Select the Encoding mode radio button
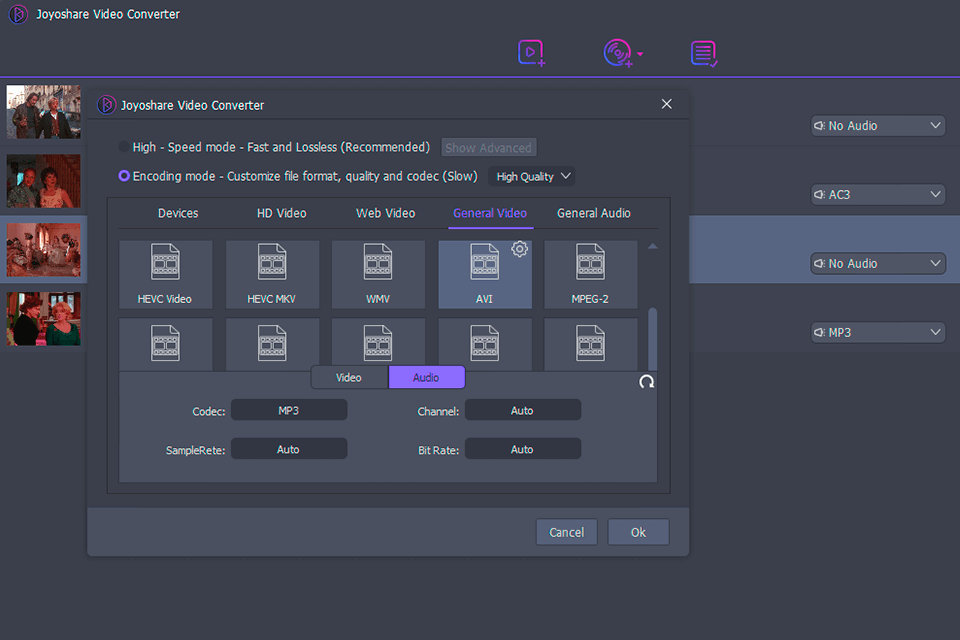This screenshot has width=960, height=640. [x=124, y=176]
